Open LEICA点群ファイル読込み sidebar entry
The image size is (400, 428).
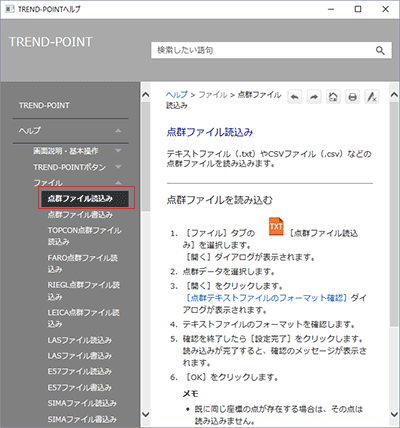pos(83,318)
